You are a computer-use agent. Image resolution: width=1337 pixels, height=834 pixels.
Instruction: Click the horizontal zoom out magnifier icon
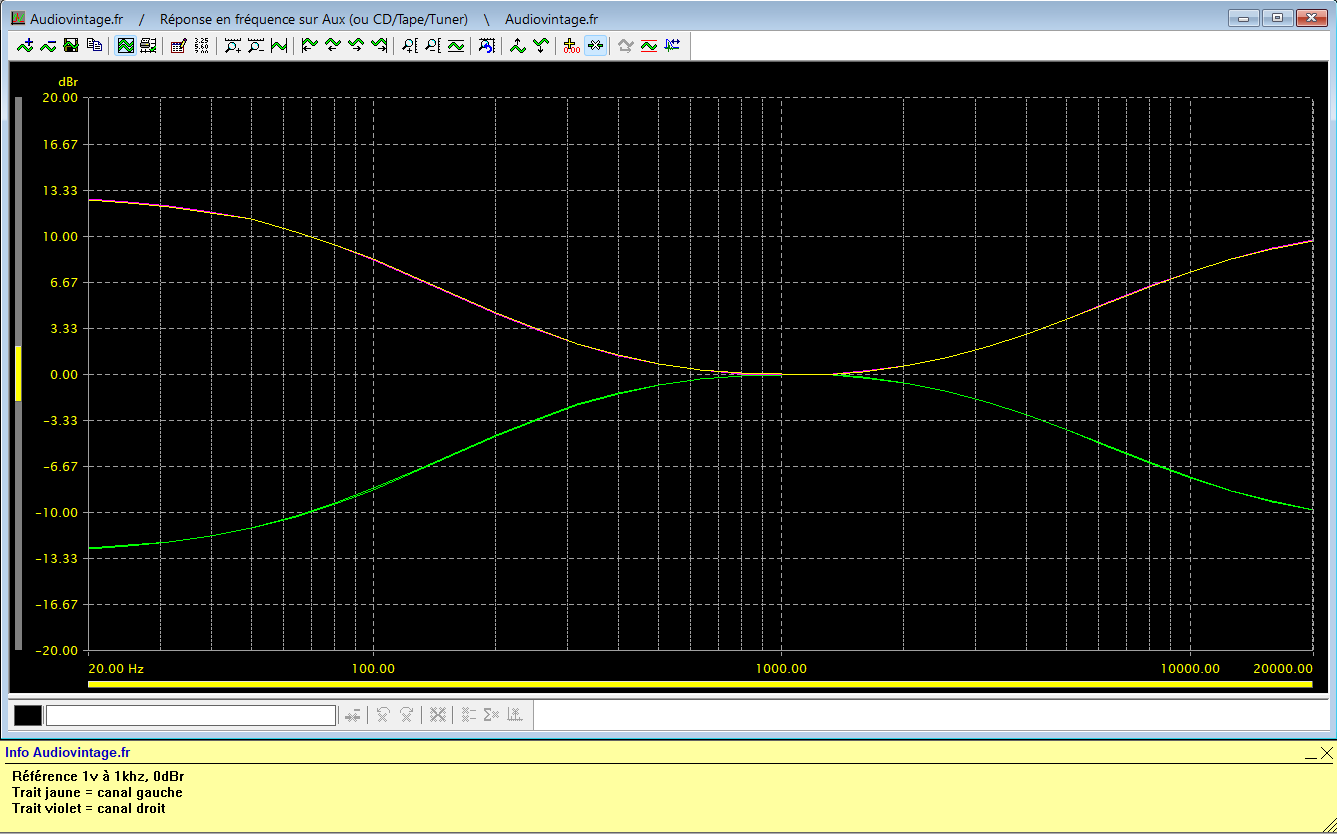pyautogui.click(x=255, y=45)
